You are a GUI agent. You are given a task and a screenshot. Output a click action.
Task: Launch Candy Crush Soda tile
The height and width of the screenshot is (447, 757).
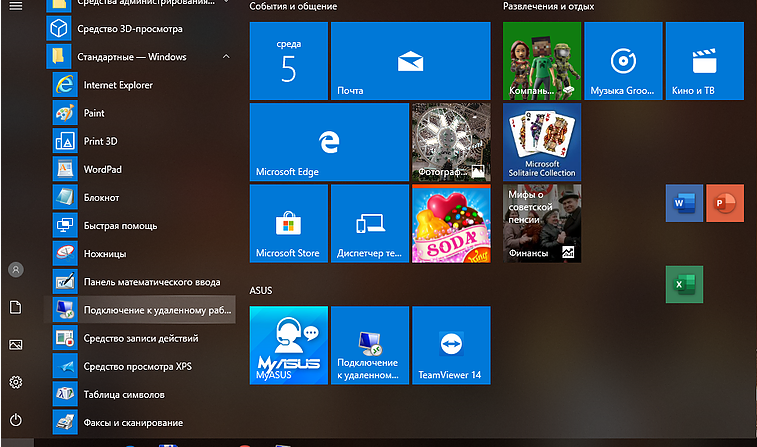pos(451,224)
